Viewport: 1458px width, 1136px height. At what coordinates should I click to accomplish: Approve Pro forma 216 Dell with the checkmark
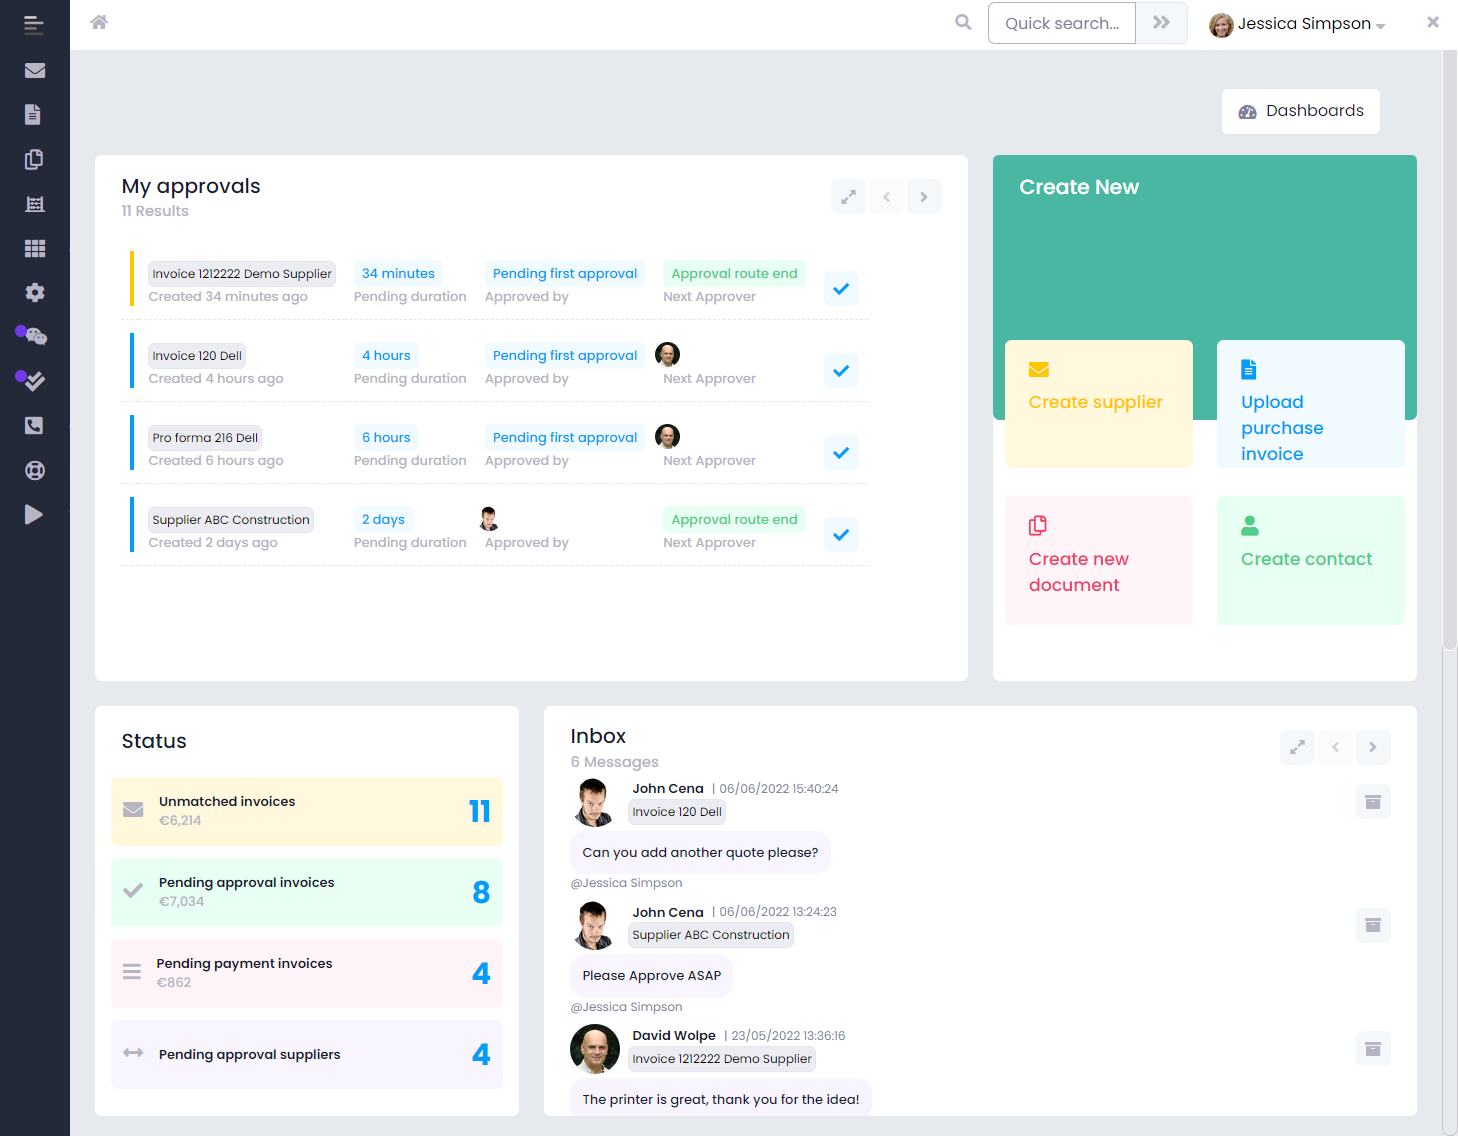[x=841, y=452]
